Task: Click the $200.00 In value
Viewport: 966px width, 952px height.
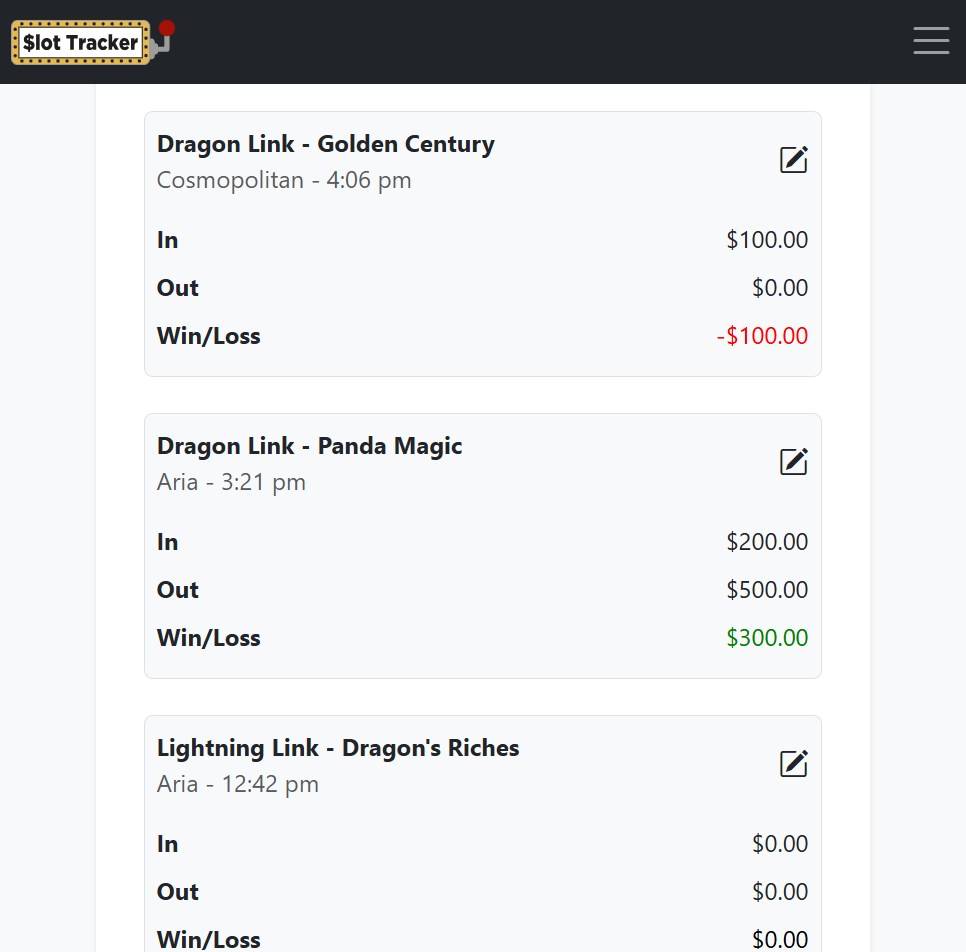Action: click(767, 542)
